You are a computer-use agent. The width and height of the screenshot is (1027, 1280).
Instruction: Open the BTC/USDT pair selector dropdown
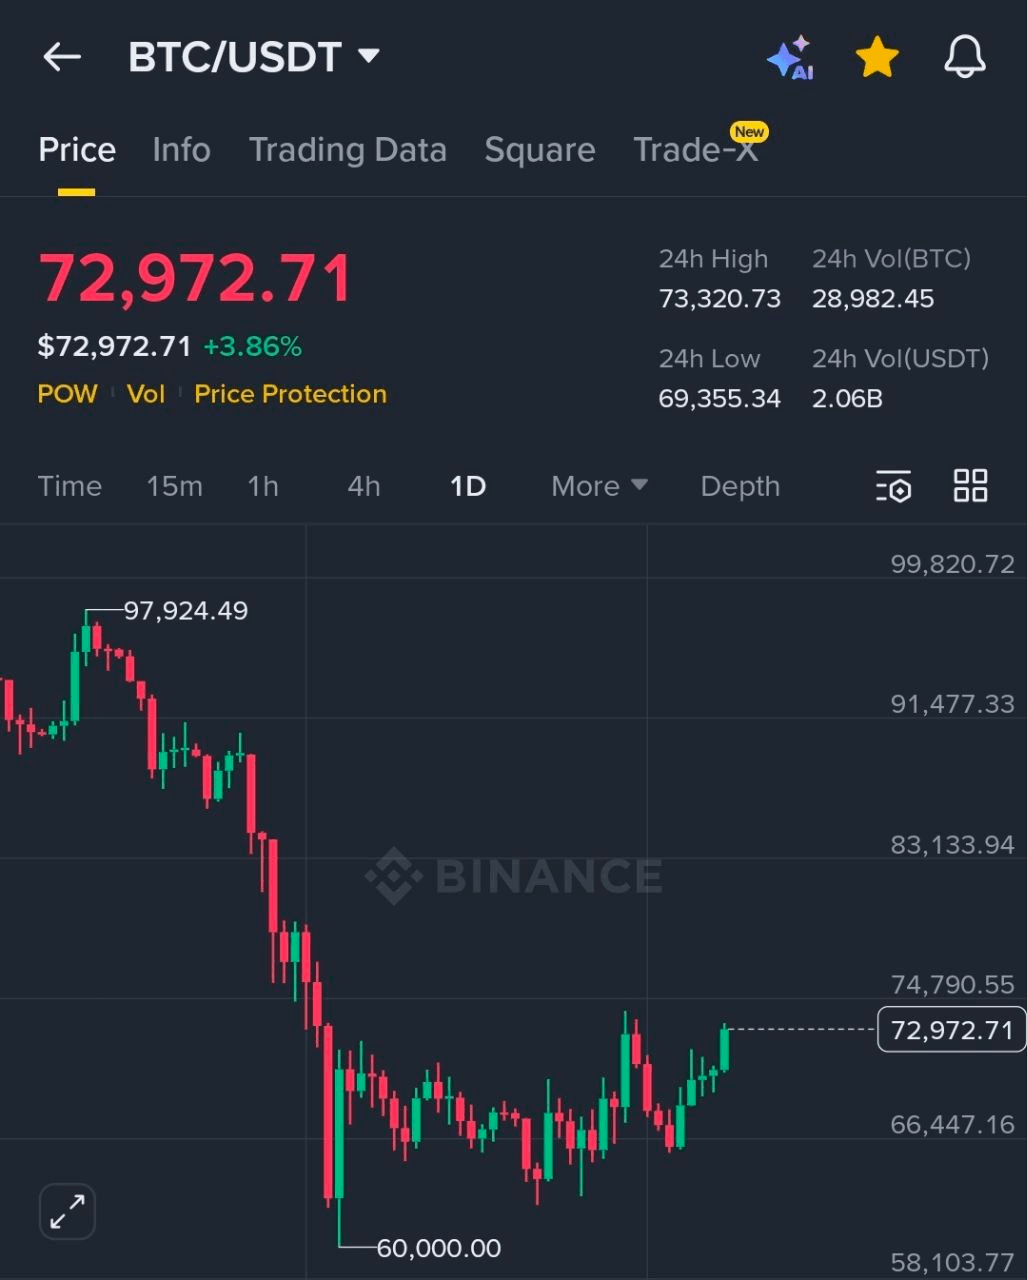point(255,57)
